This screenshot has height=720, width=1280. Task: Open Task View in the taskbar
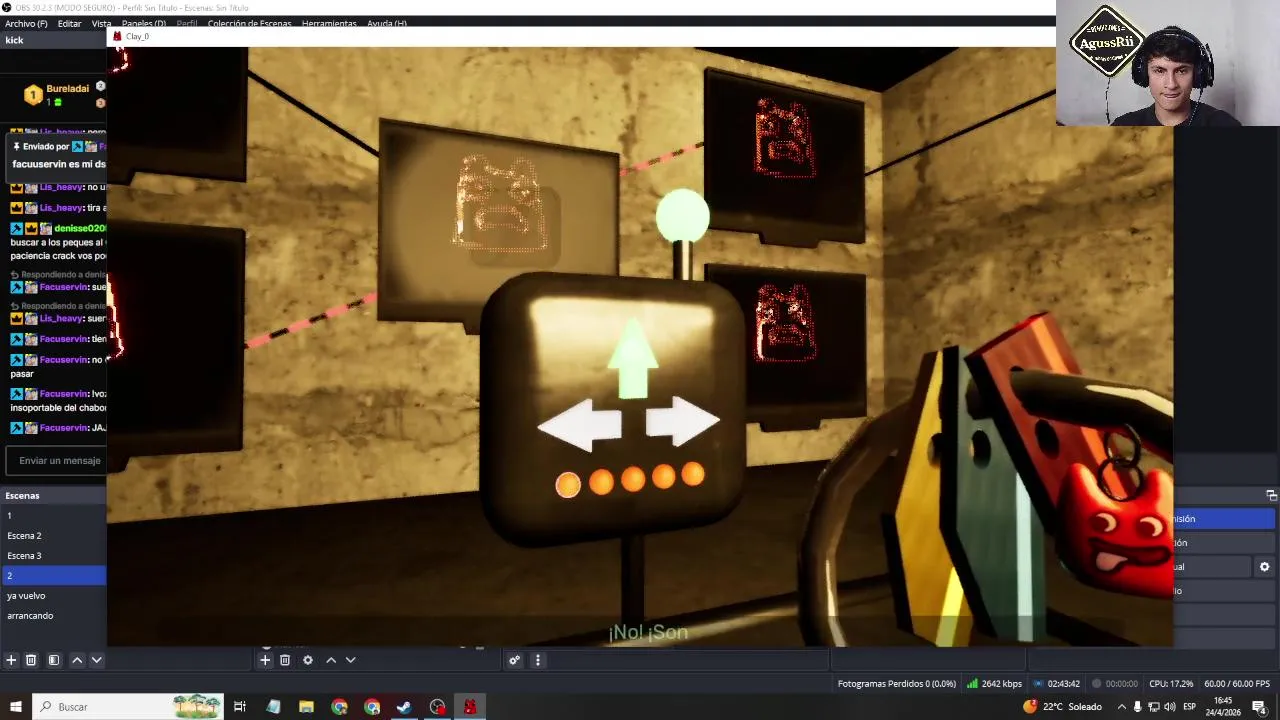pos(240,707)
